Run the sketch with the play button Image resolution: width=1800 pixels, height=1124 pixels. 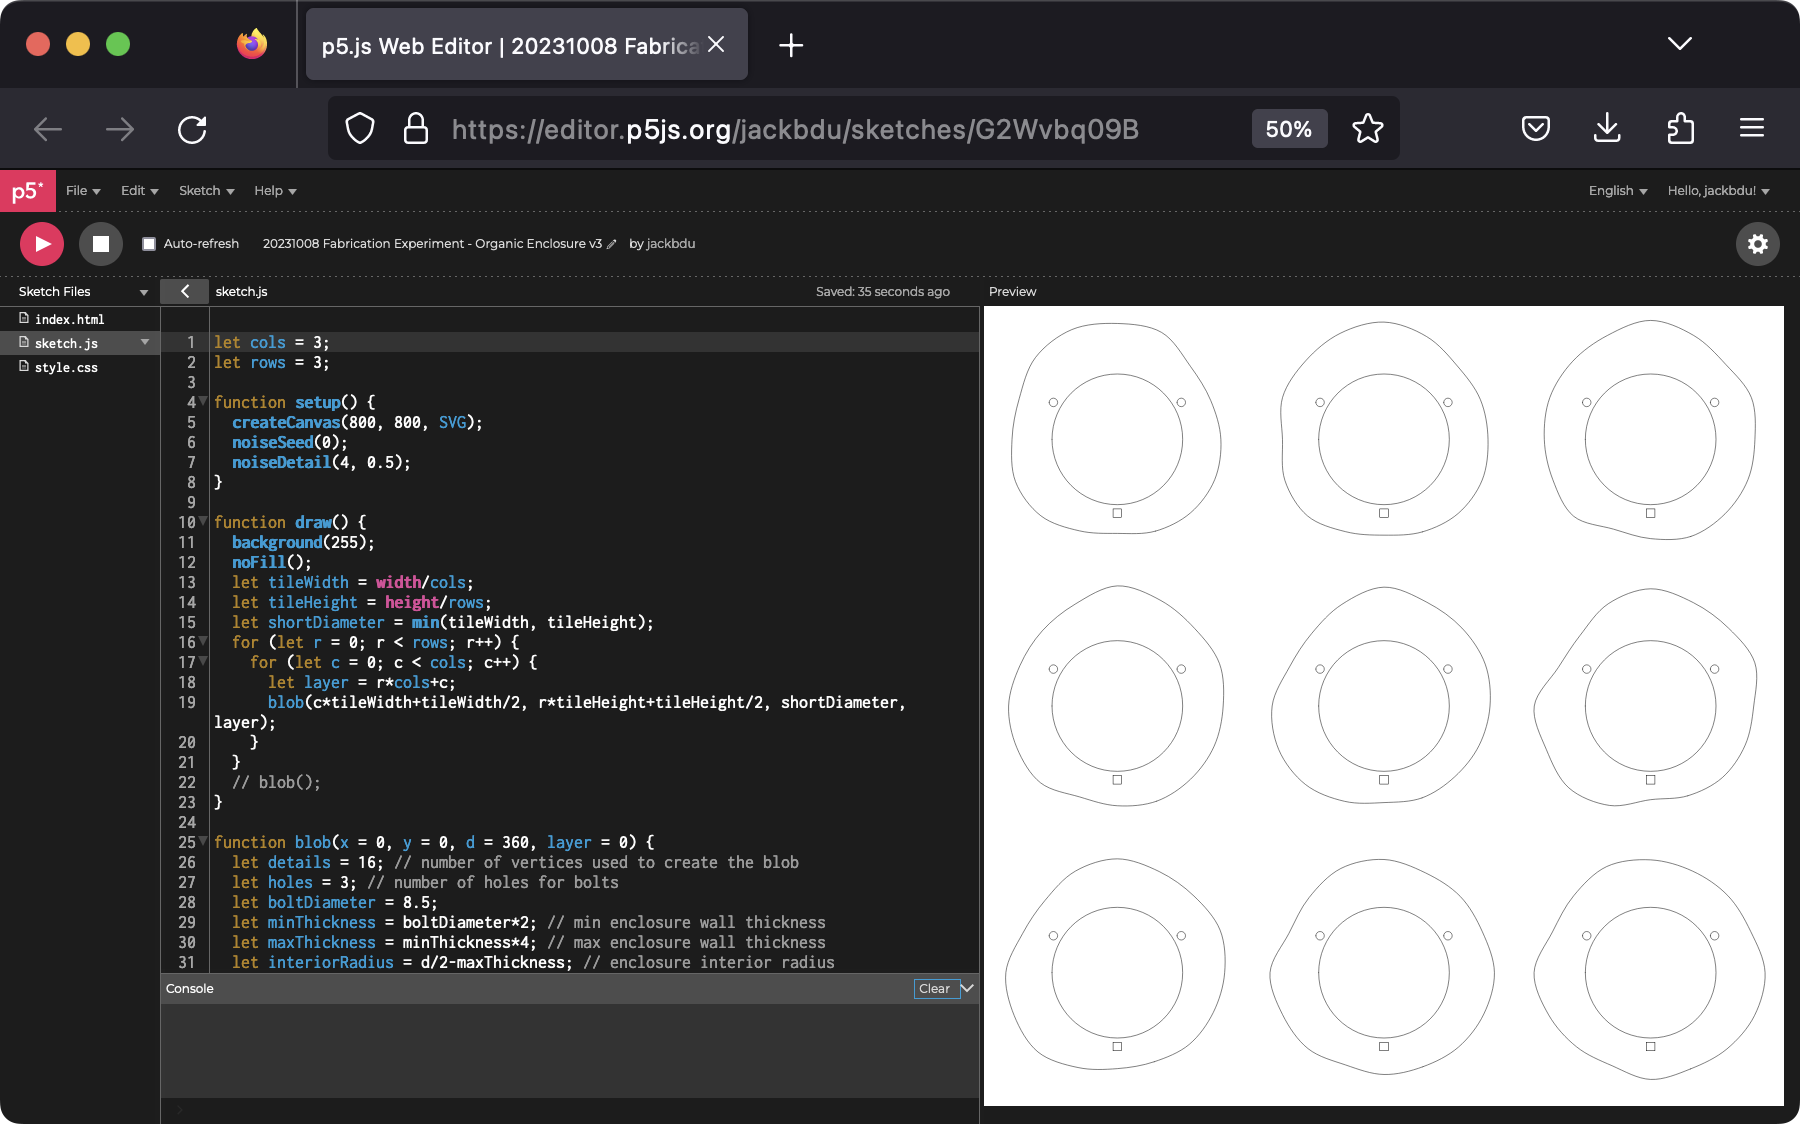click(x=42, y=244)
